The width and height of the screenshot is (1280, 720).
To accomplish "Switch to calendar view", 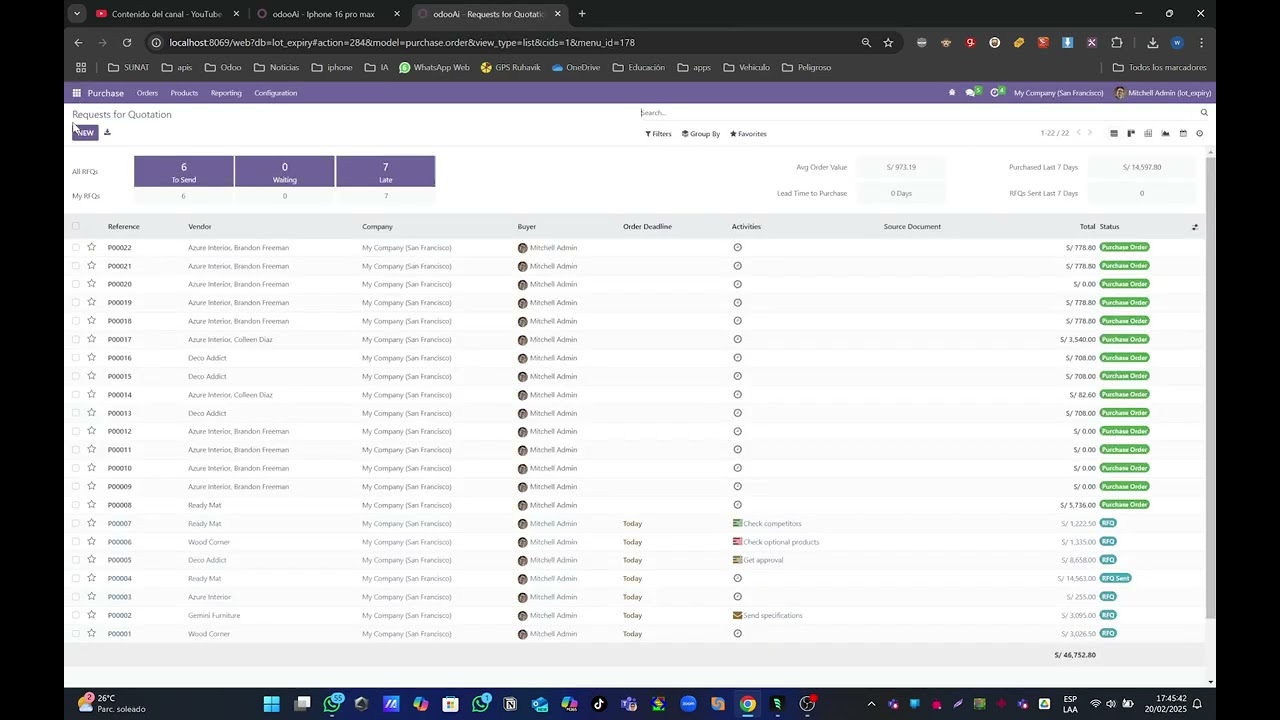I will tap(1183, 133).
